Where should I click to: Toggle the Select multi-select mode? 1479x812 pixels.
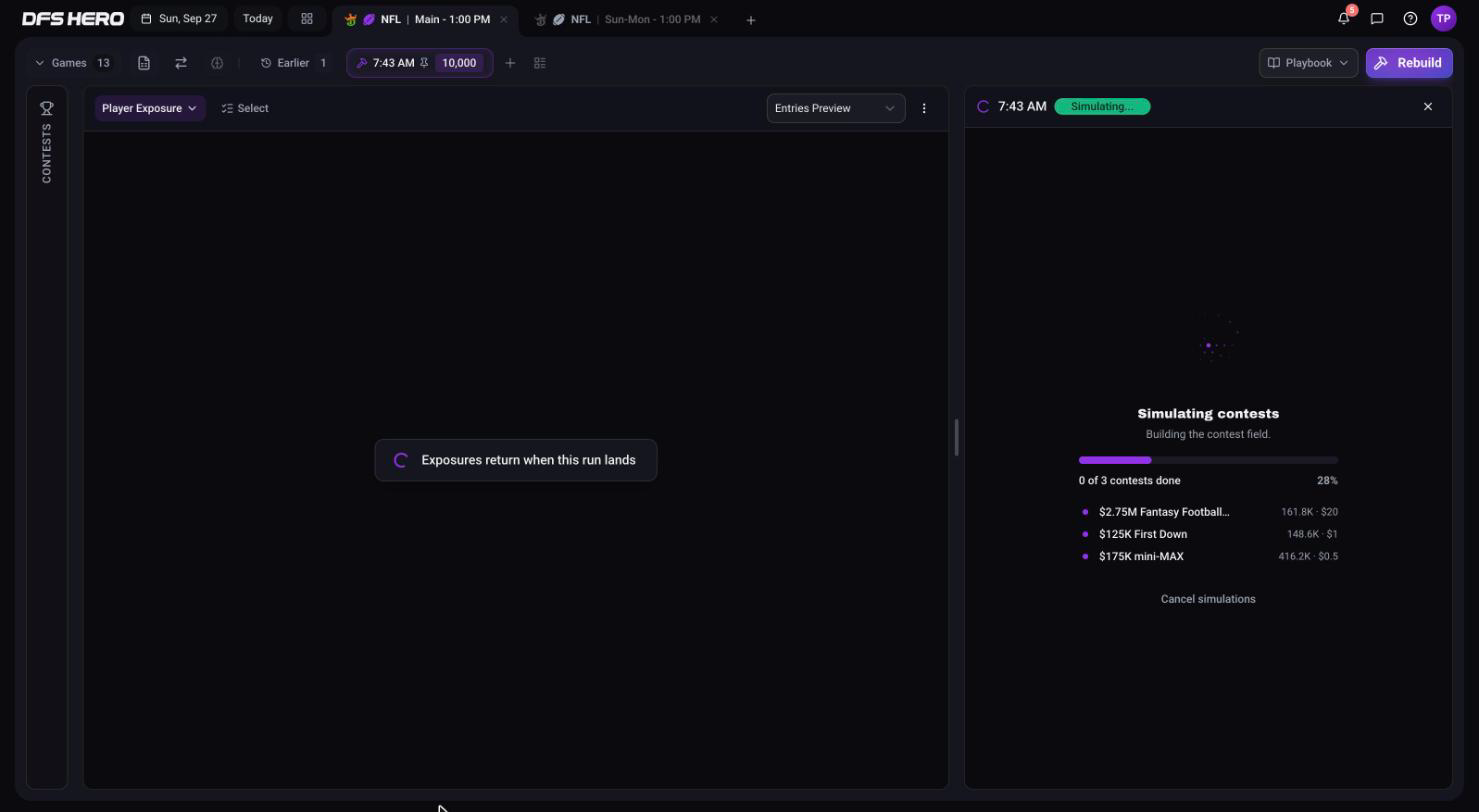tap(245, 108)
